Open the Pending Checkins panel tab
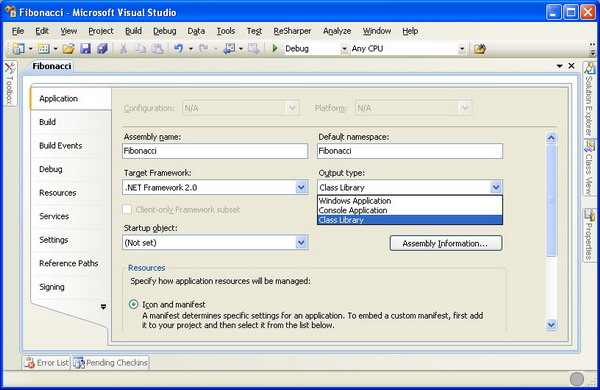 (110, 363)
